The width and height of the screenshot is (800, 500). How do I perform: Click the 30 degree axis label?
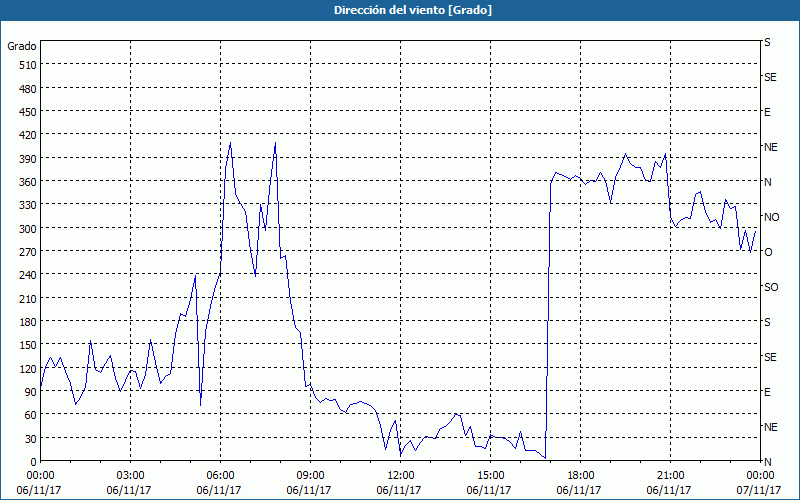click(31, 439)
